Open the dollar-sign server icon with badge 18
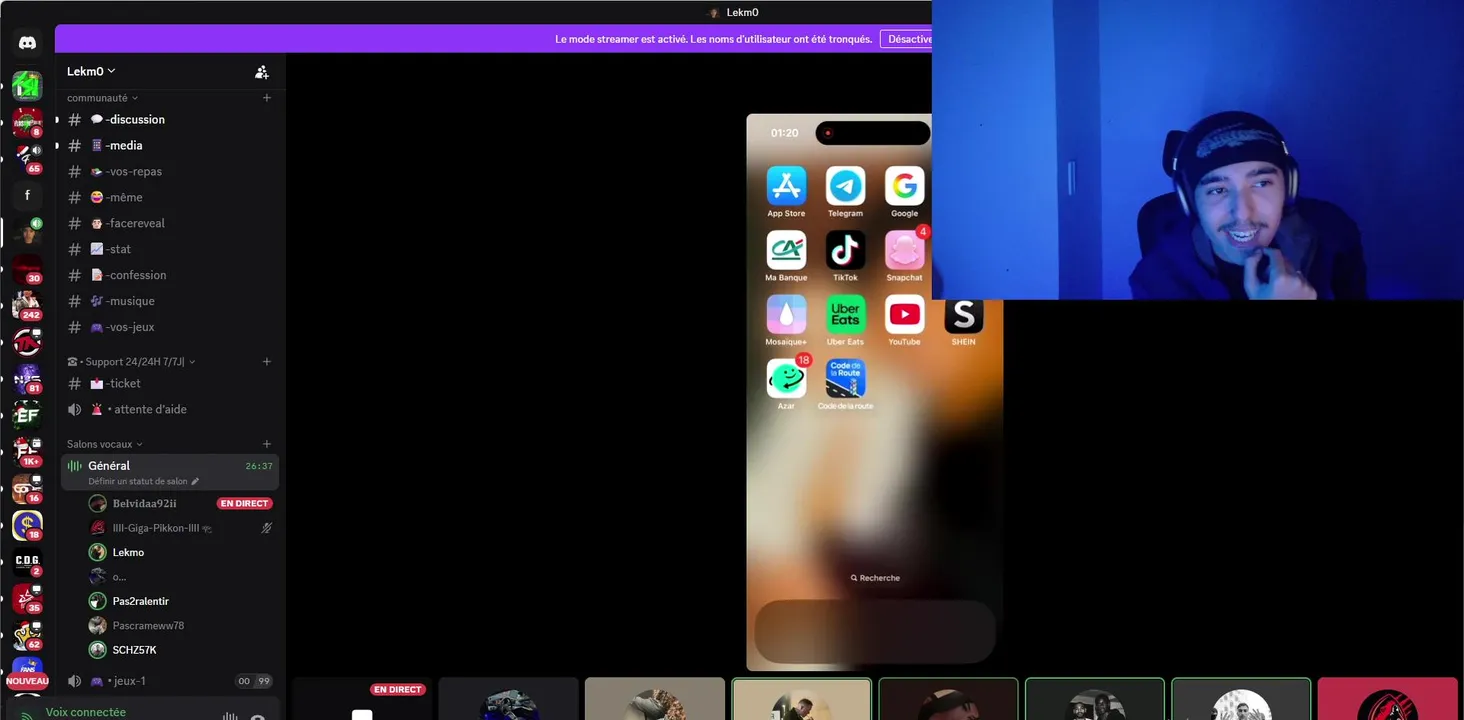Screen dimensions: 1464x720 tap(27, 525)
